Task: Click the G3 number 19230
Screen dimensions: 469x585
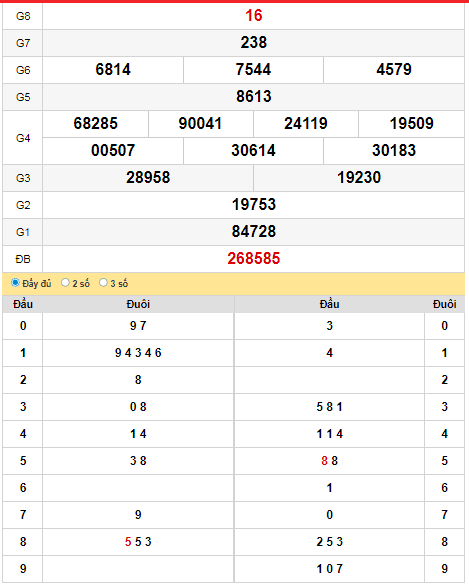Action: coord(359,178)
